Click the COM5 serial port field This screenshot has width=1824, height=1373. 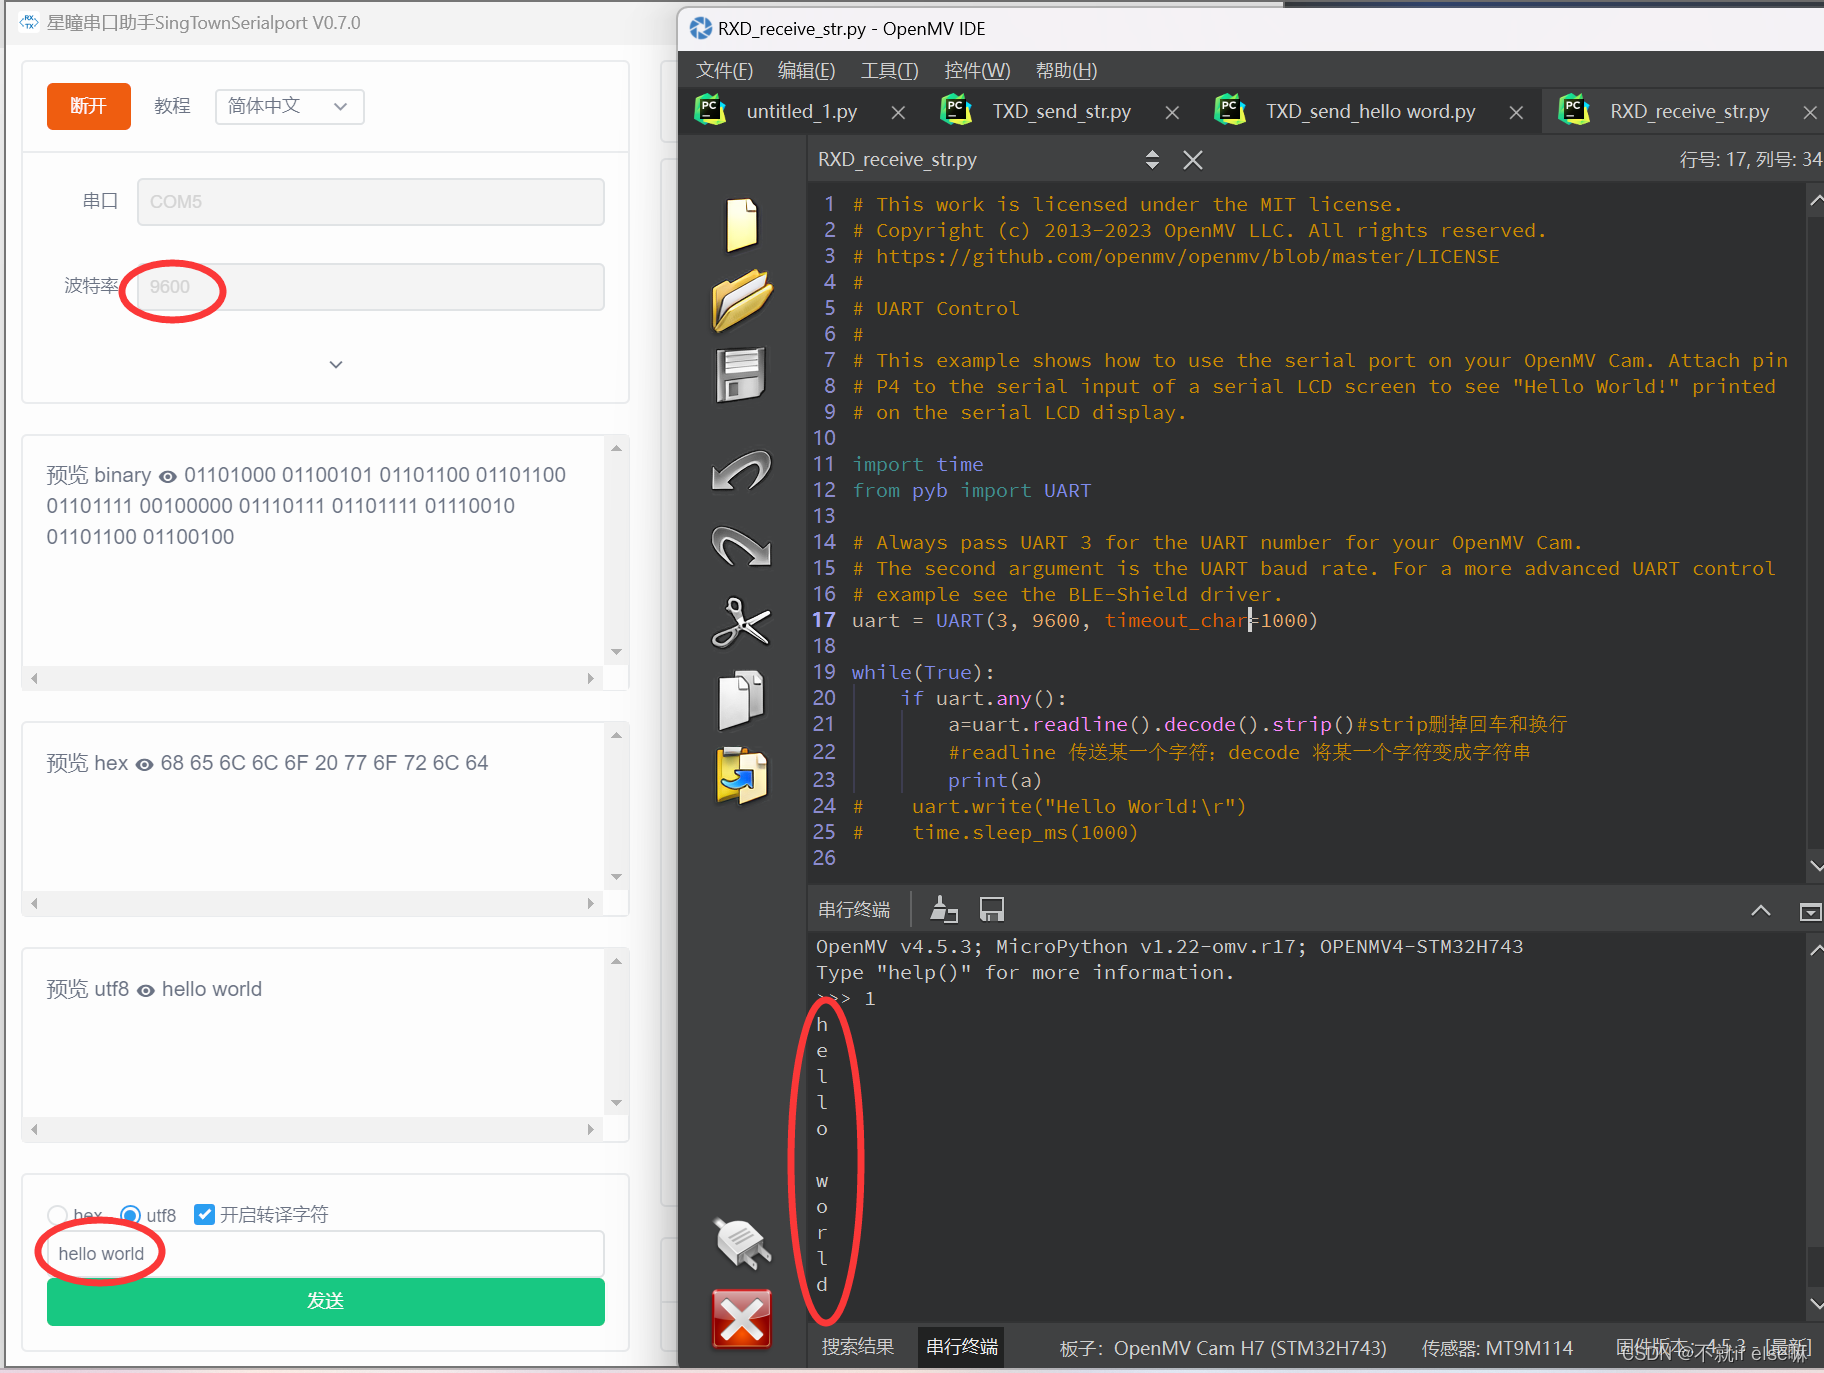point(370,202)
